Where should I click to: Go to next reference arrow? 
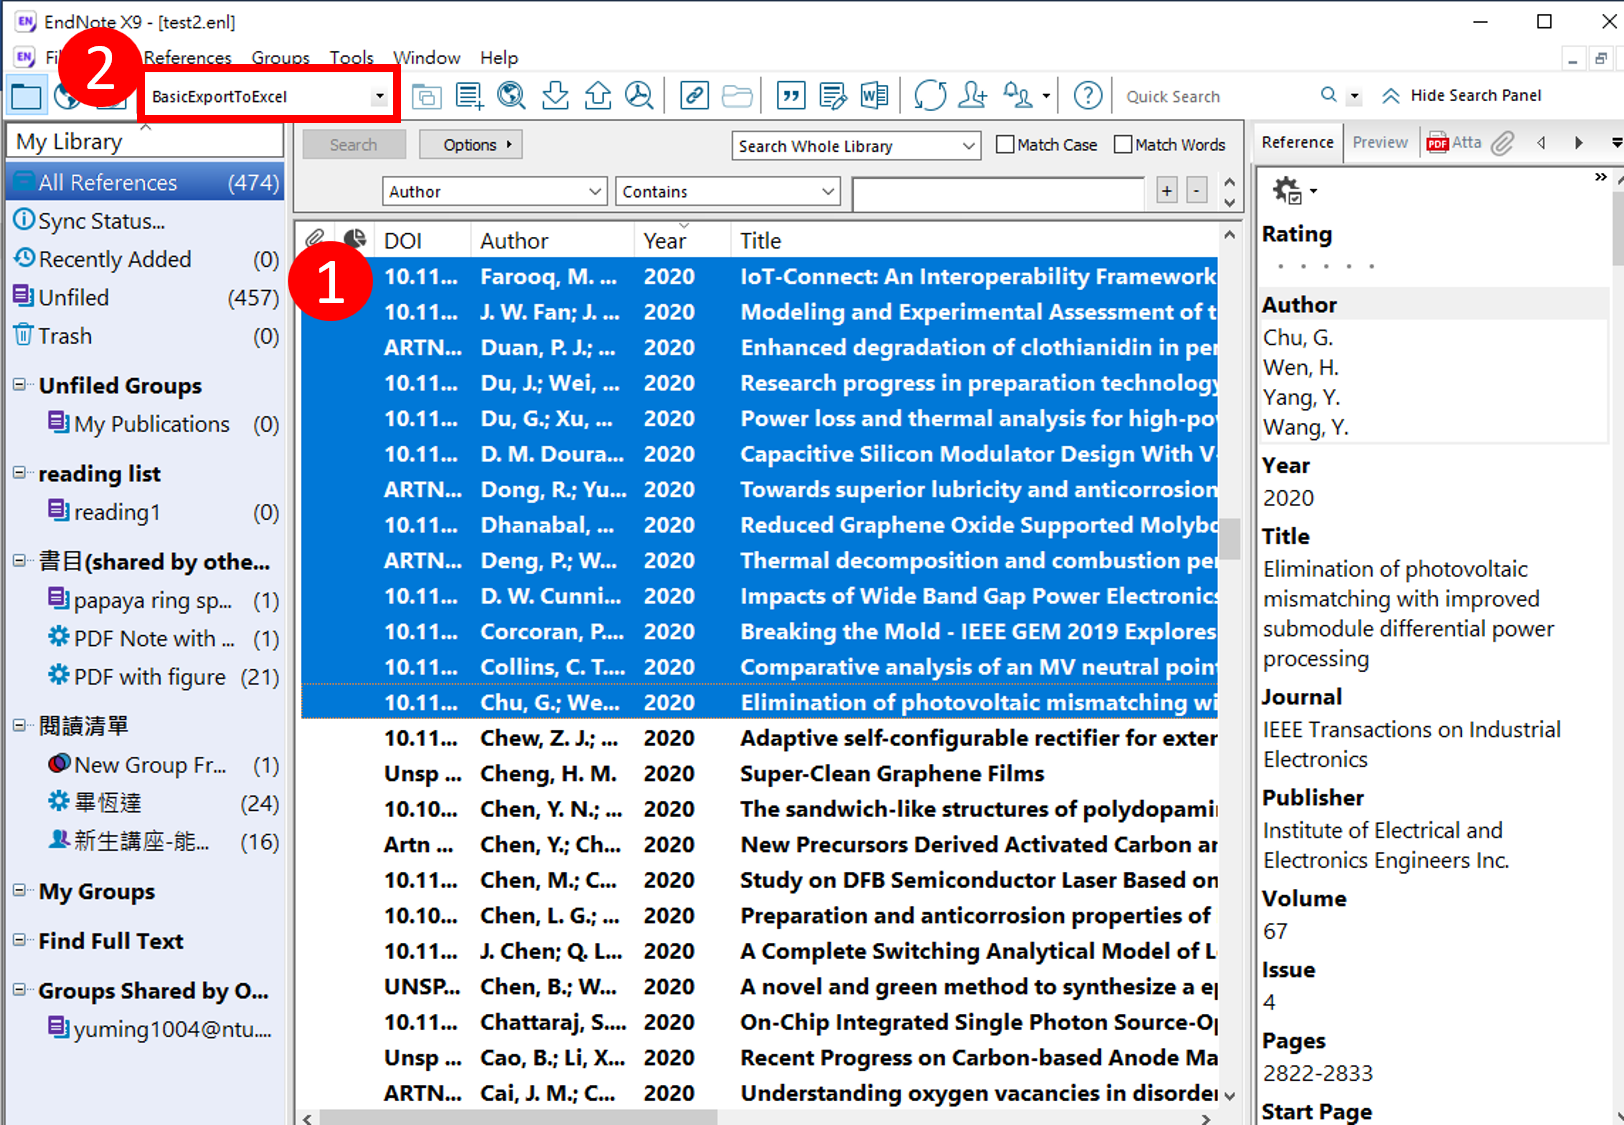1579,143
